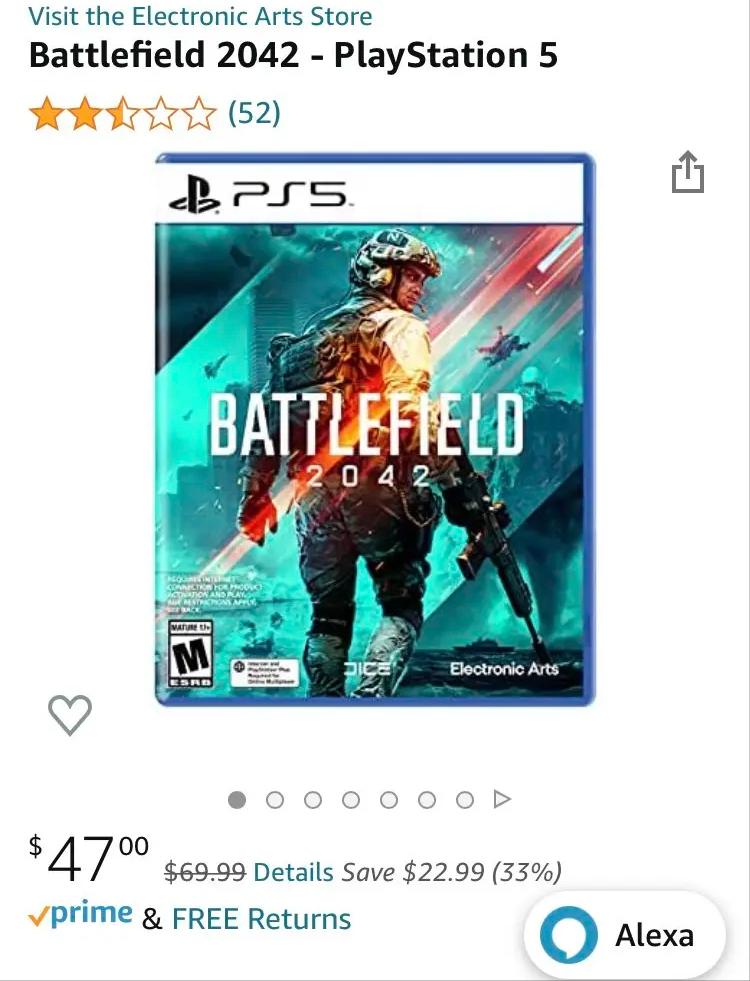Tap the share icon beside product image
The height and width of the screenshot is (981, 750).
[x=688, y=172]
